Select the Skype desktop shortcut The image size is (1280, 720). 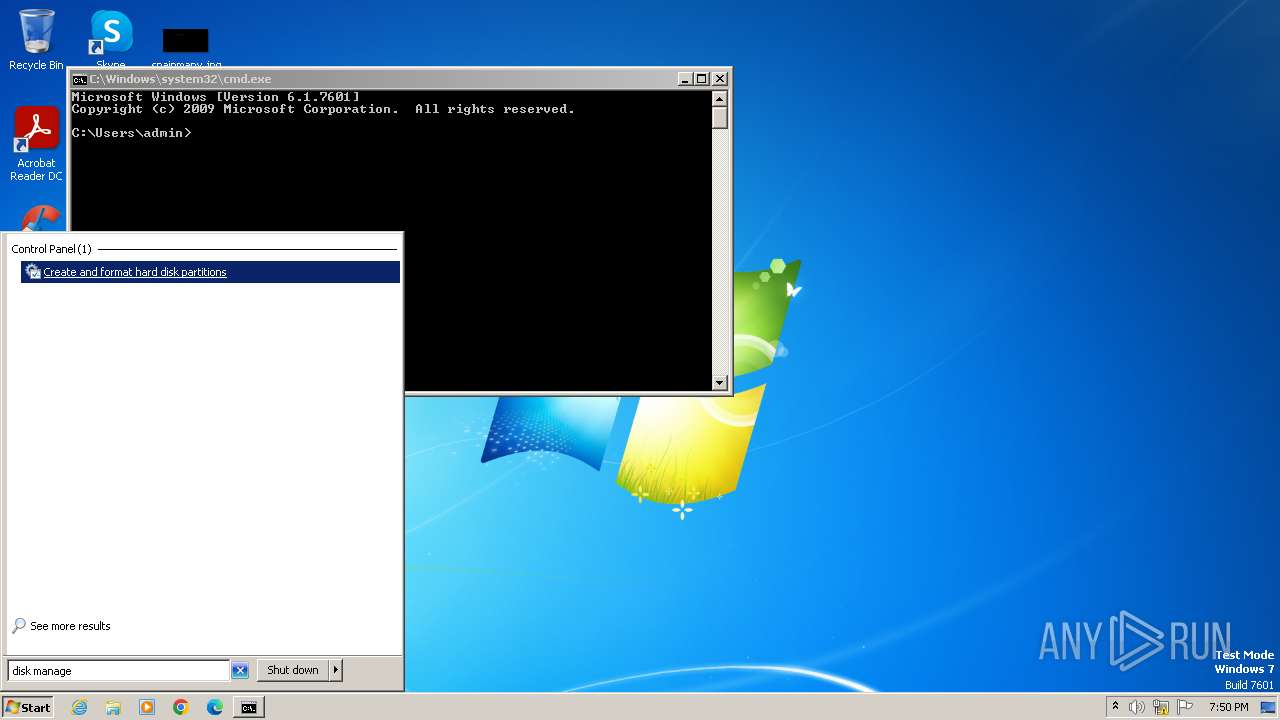click(x=111, y=38)
